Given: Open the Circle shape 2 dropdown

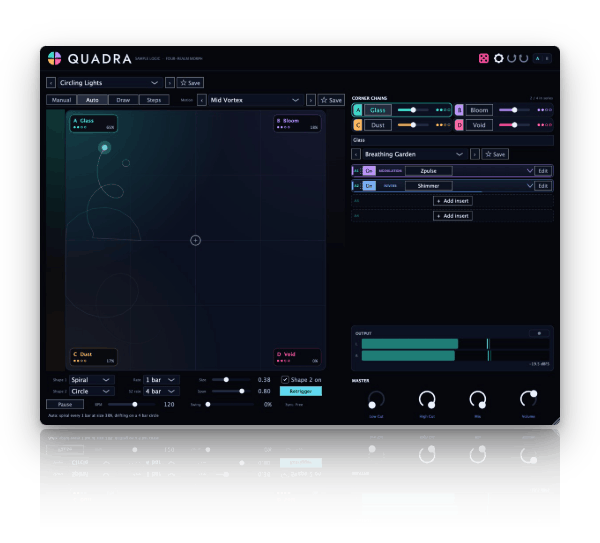Looking at the screenshot, I should pyautogui.click(x=91, y=391).
